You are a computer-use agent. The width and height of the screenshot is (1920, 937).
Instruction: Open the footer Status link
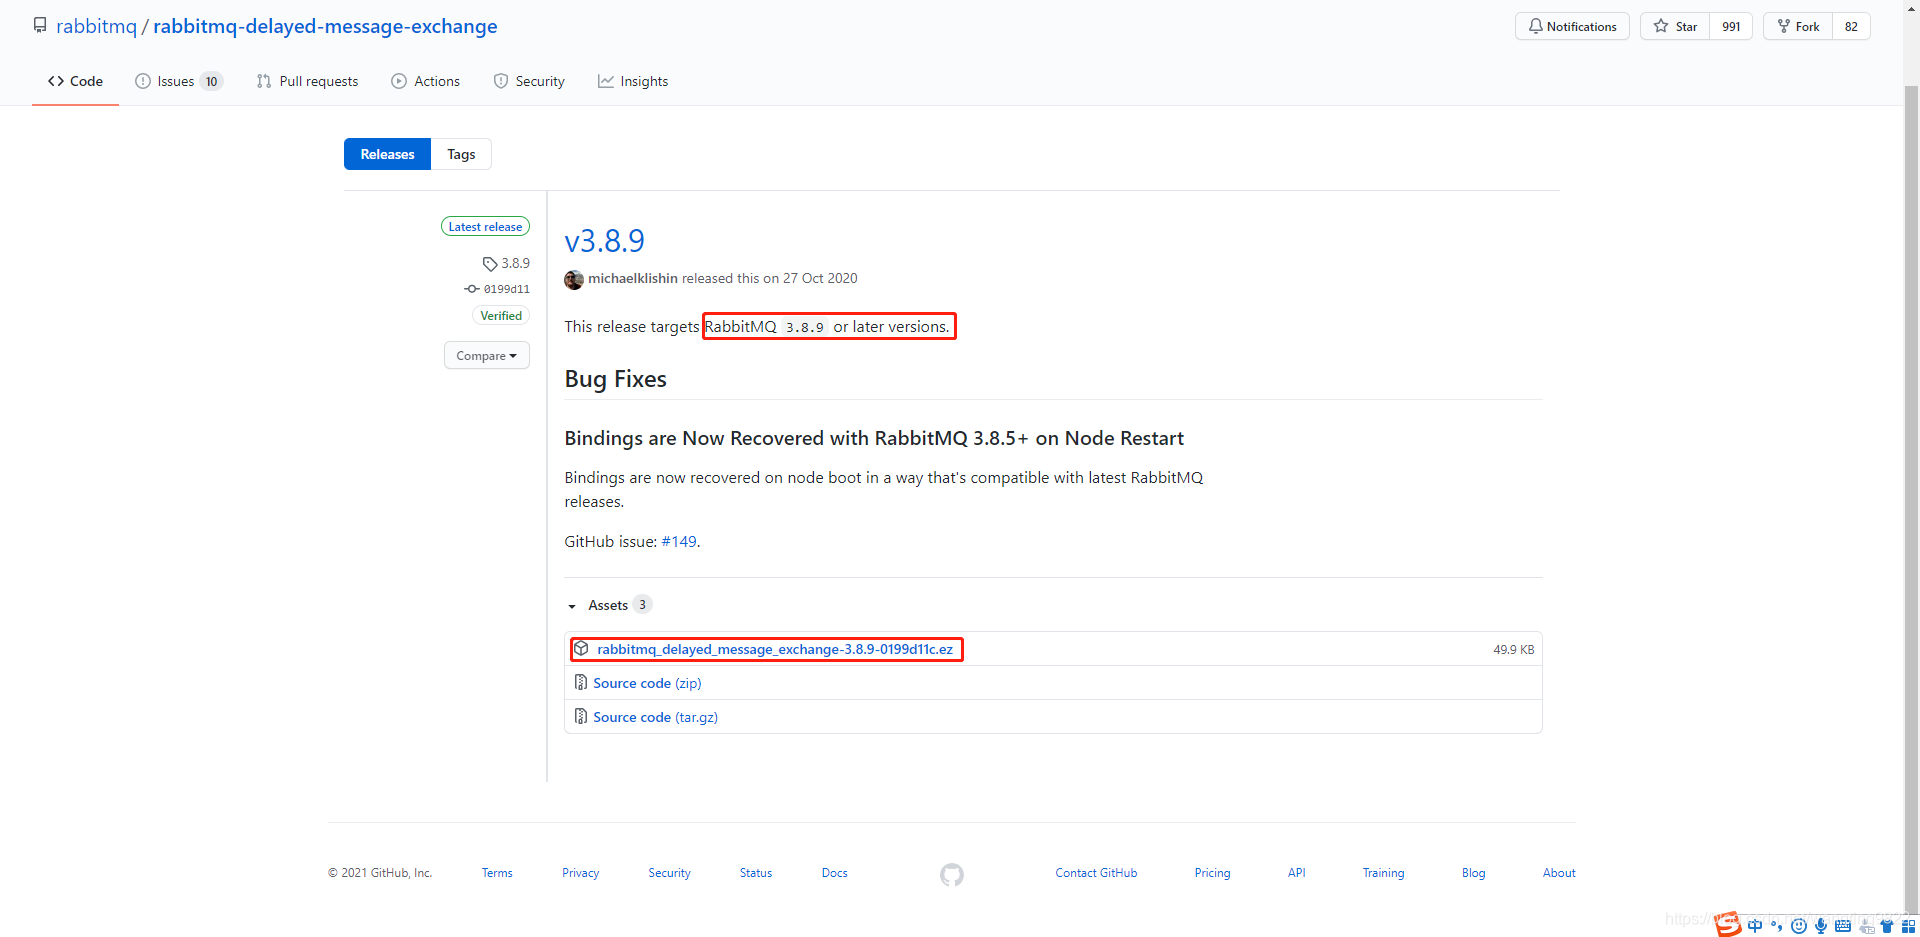click(x=756, y=873)
